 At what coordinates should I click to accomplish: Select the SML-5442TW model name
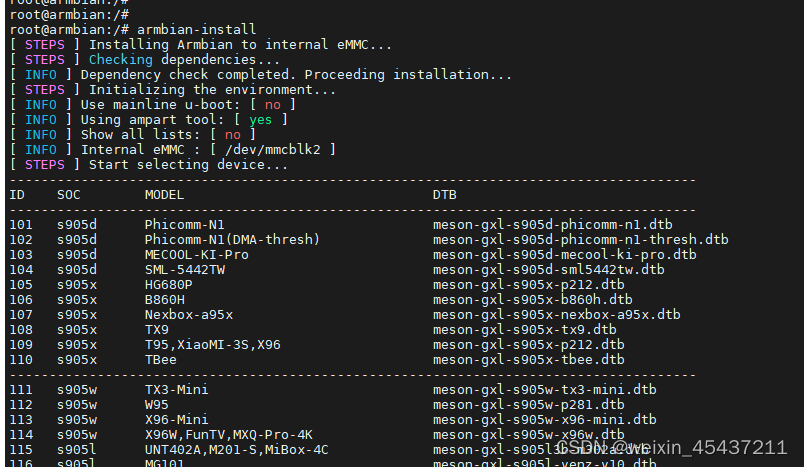pyautogui.click(x=184, y=269)
